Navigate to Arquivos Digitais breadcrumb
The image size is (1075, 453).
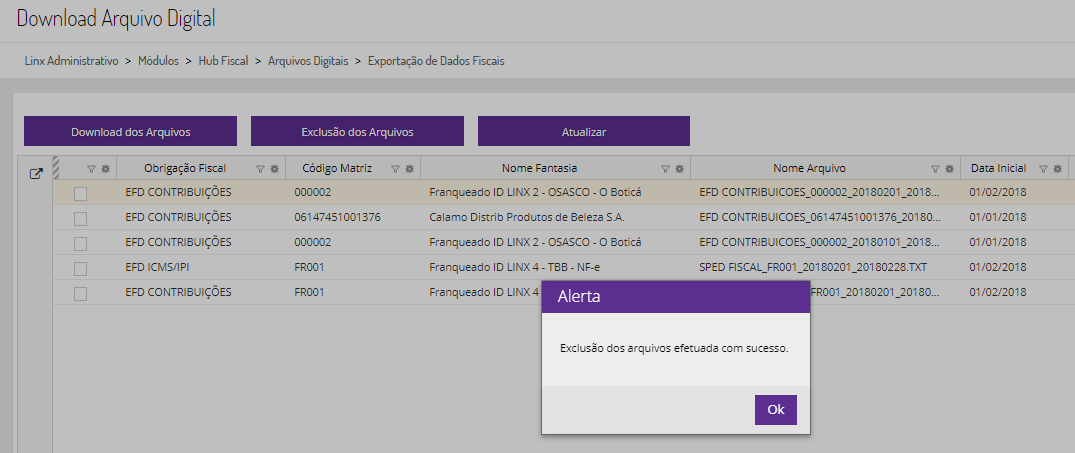coord(308,61)
